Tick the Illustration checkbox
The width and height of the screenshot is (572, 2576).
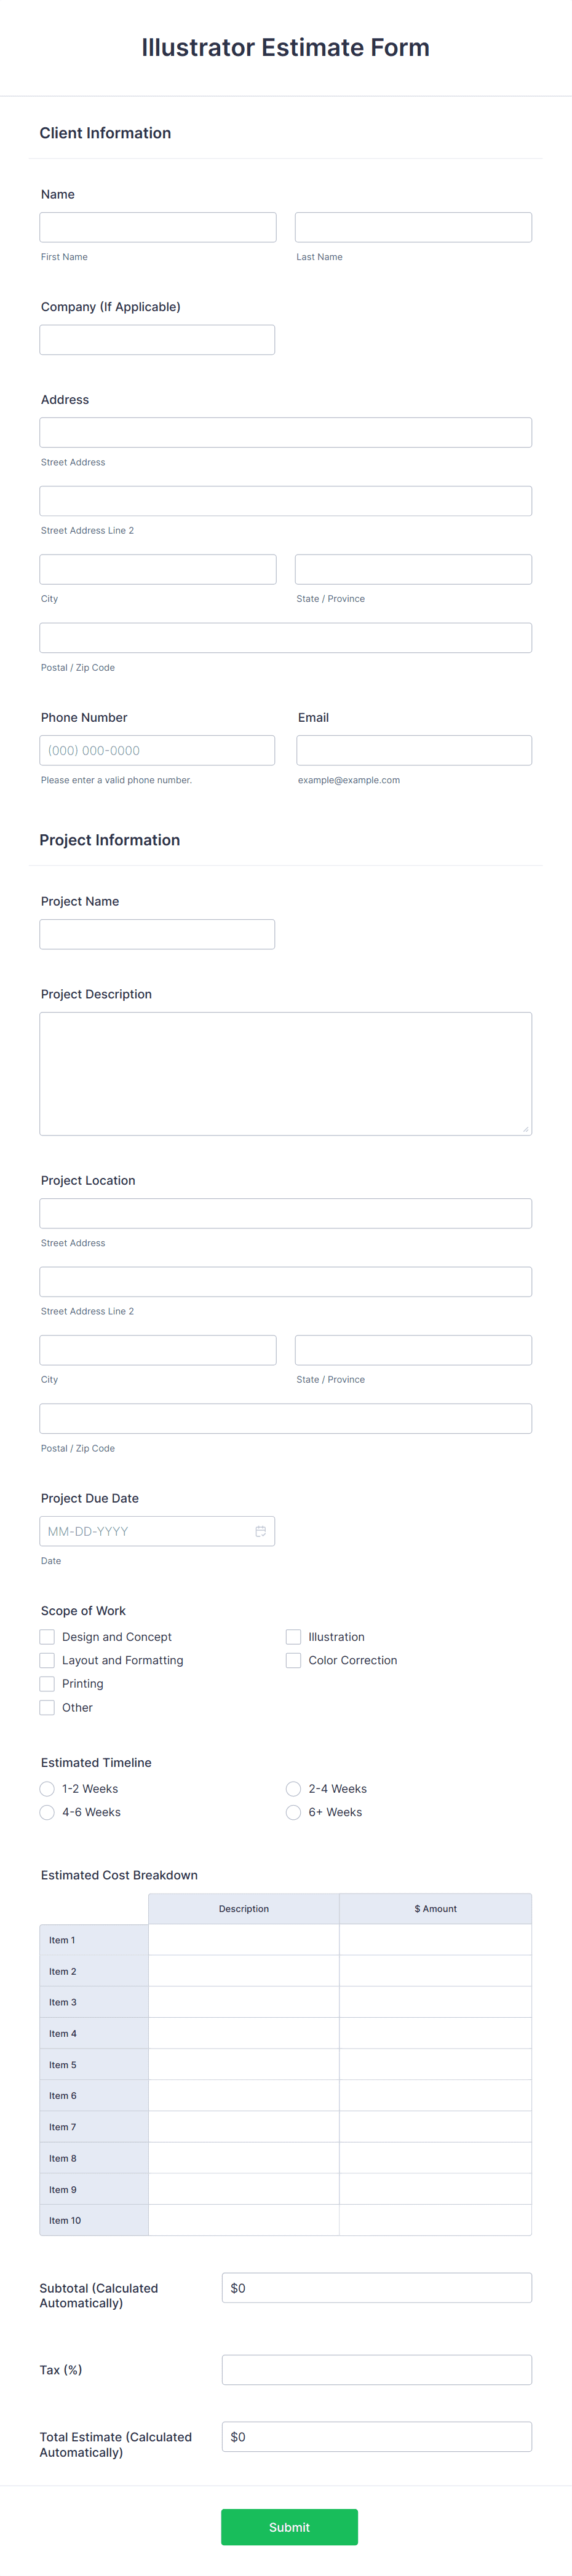tap(293, 1637)
